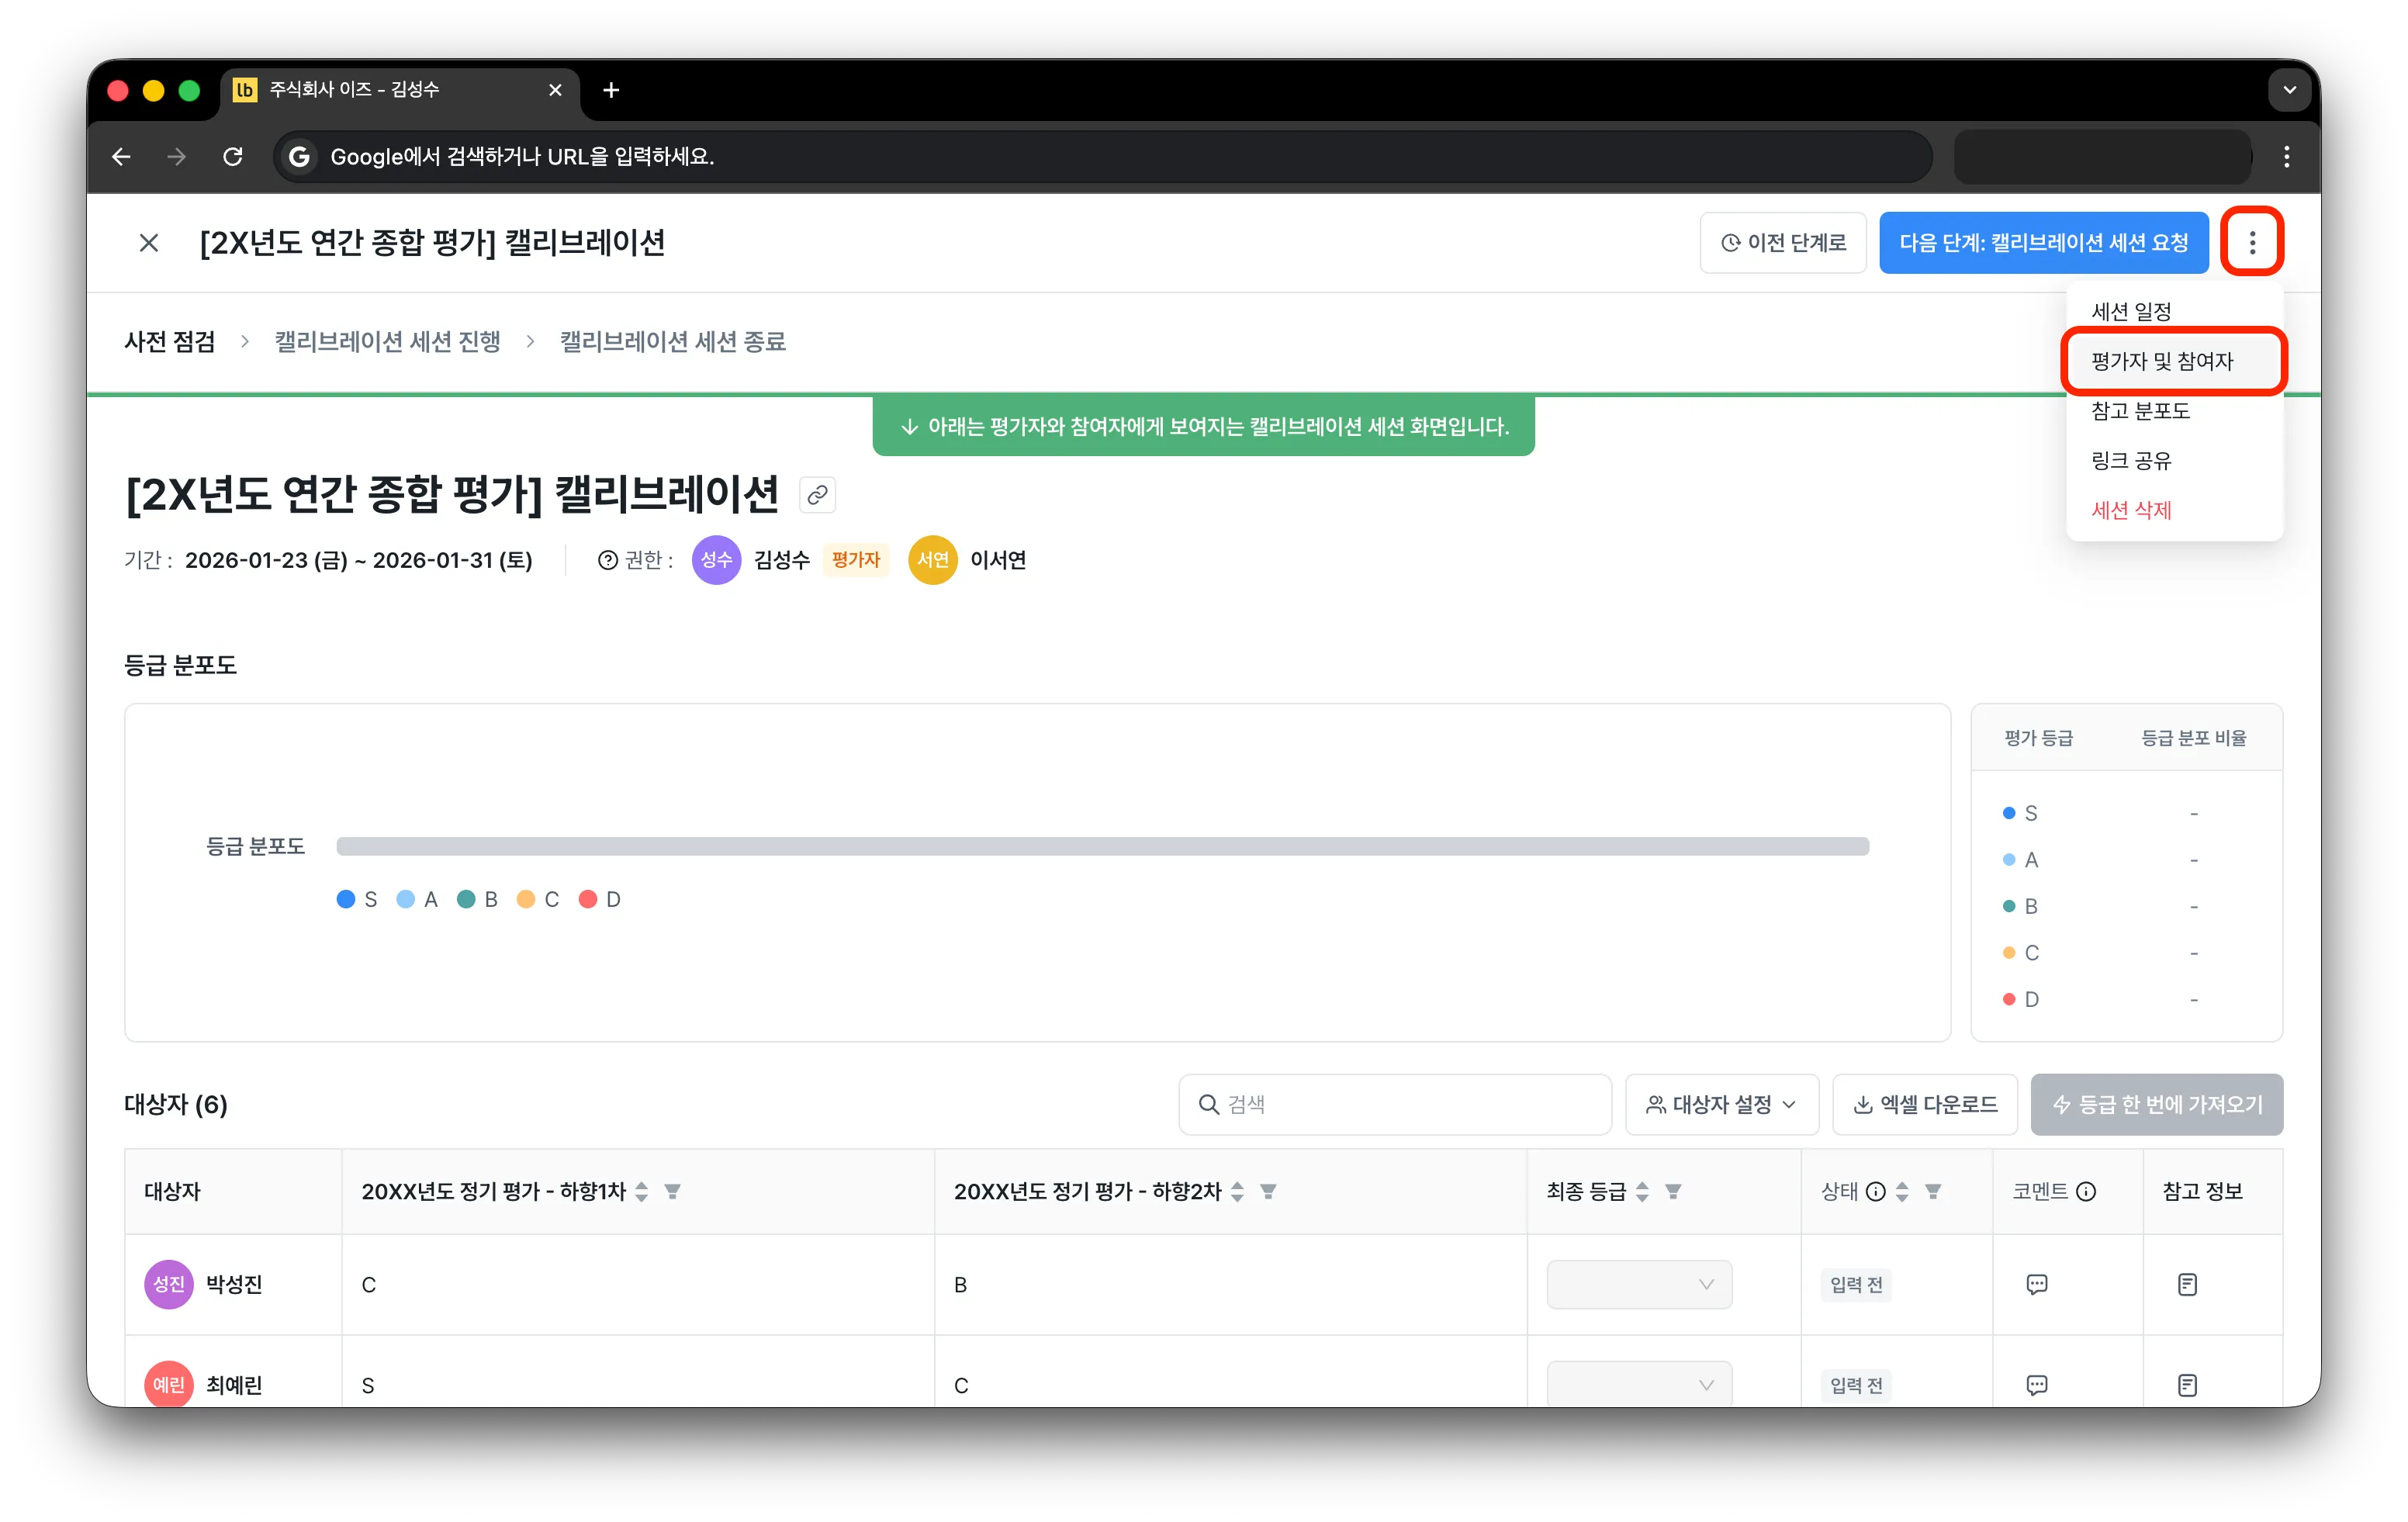Sort the 하향1차 column
The image size is (2408, 1522).
(642, 1191)
